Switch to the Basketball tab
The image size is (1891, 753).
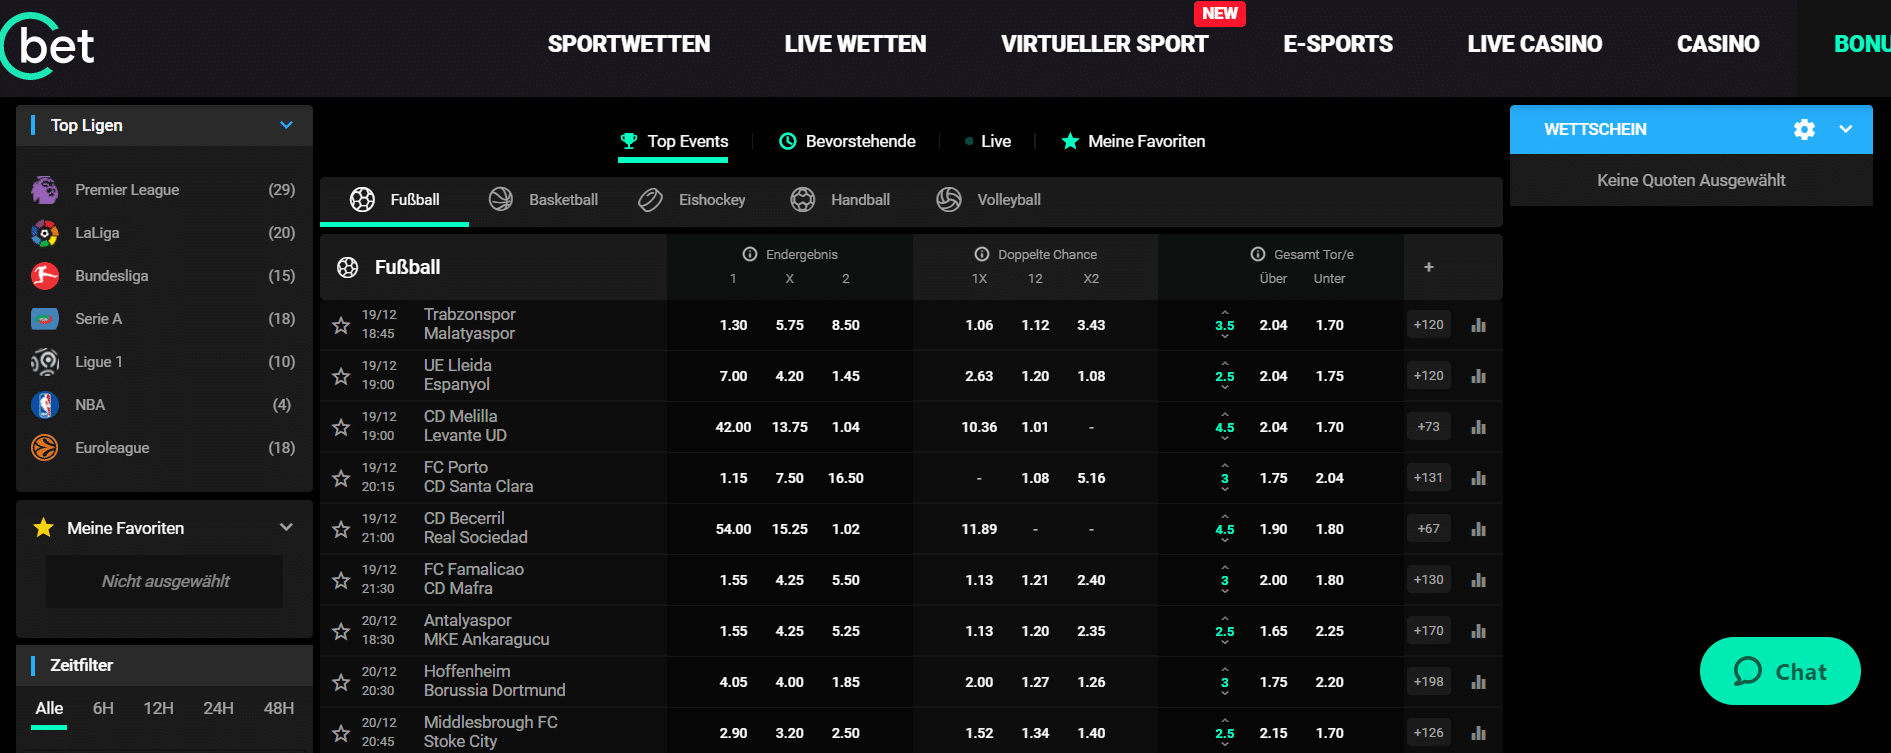[x=544, y=200]
